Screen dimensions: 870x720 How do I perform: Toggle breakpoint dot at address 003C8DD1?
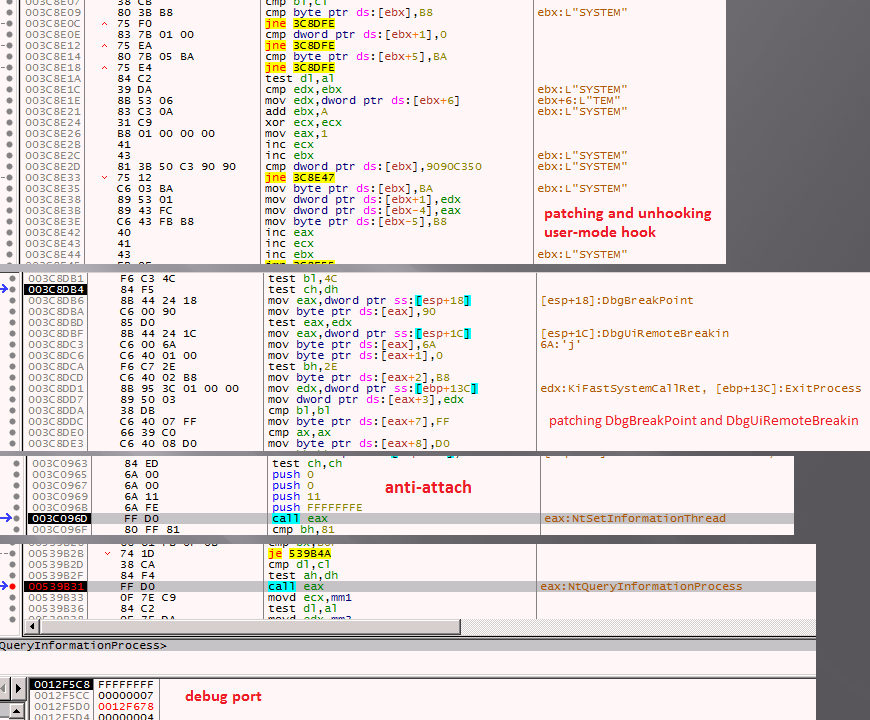tap(13, 388)
